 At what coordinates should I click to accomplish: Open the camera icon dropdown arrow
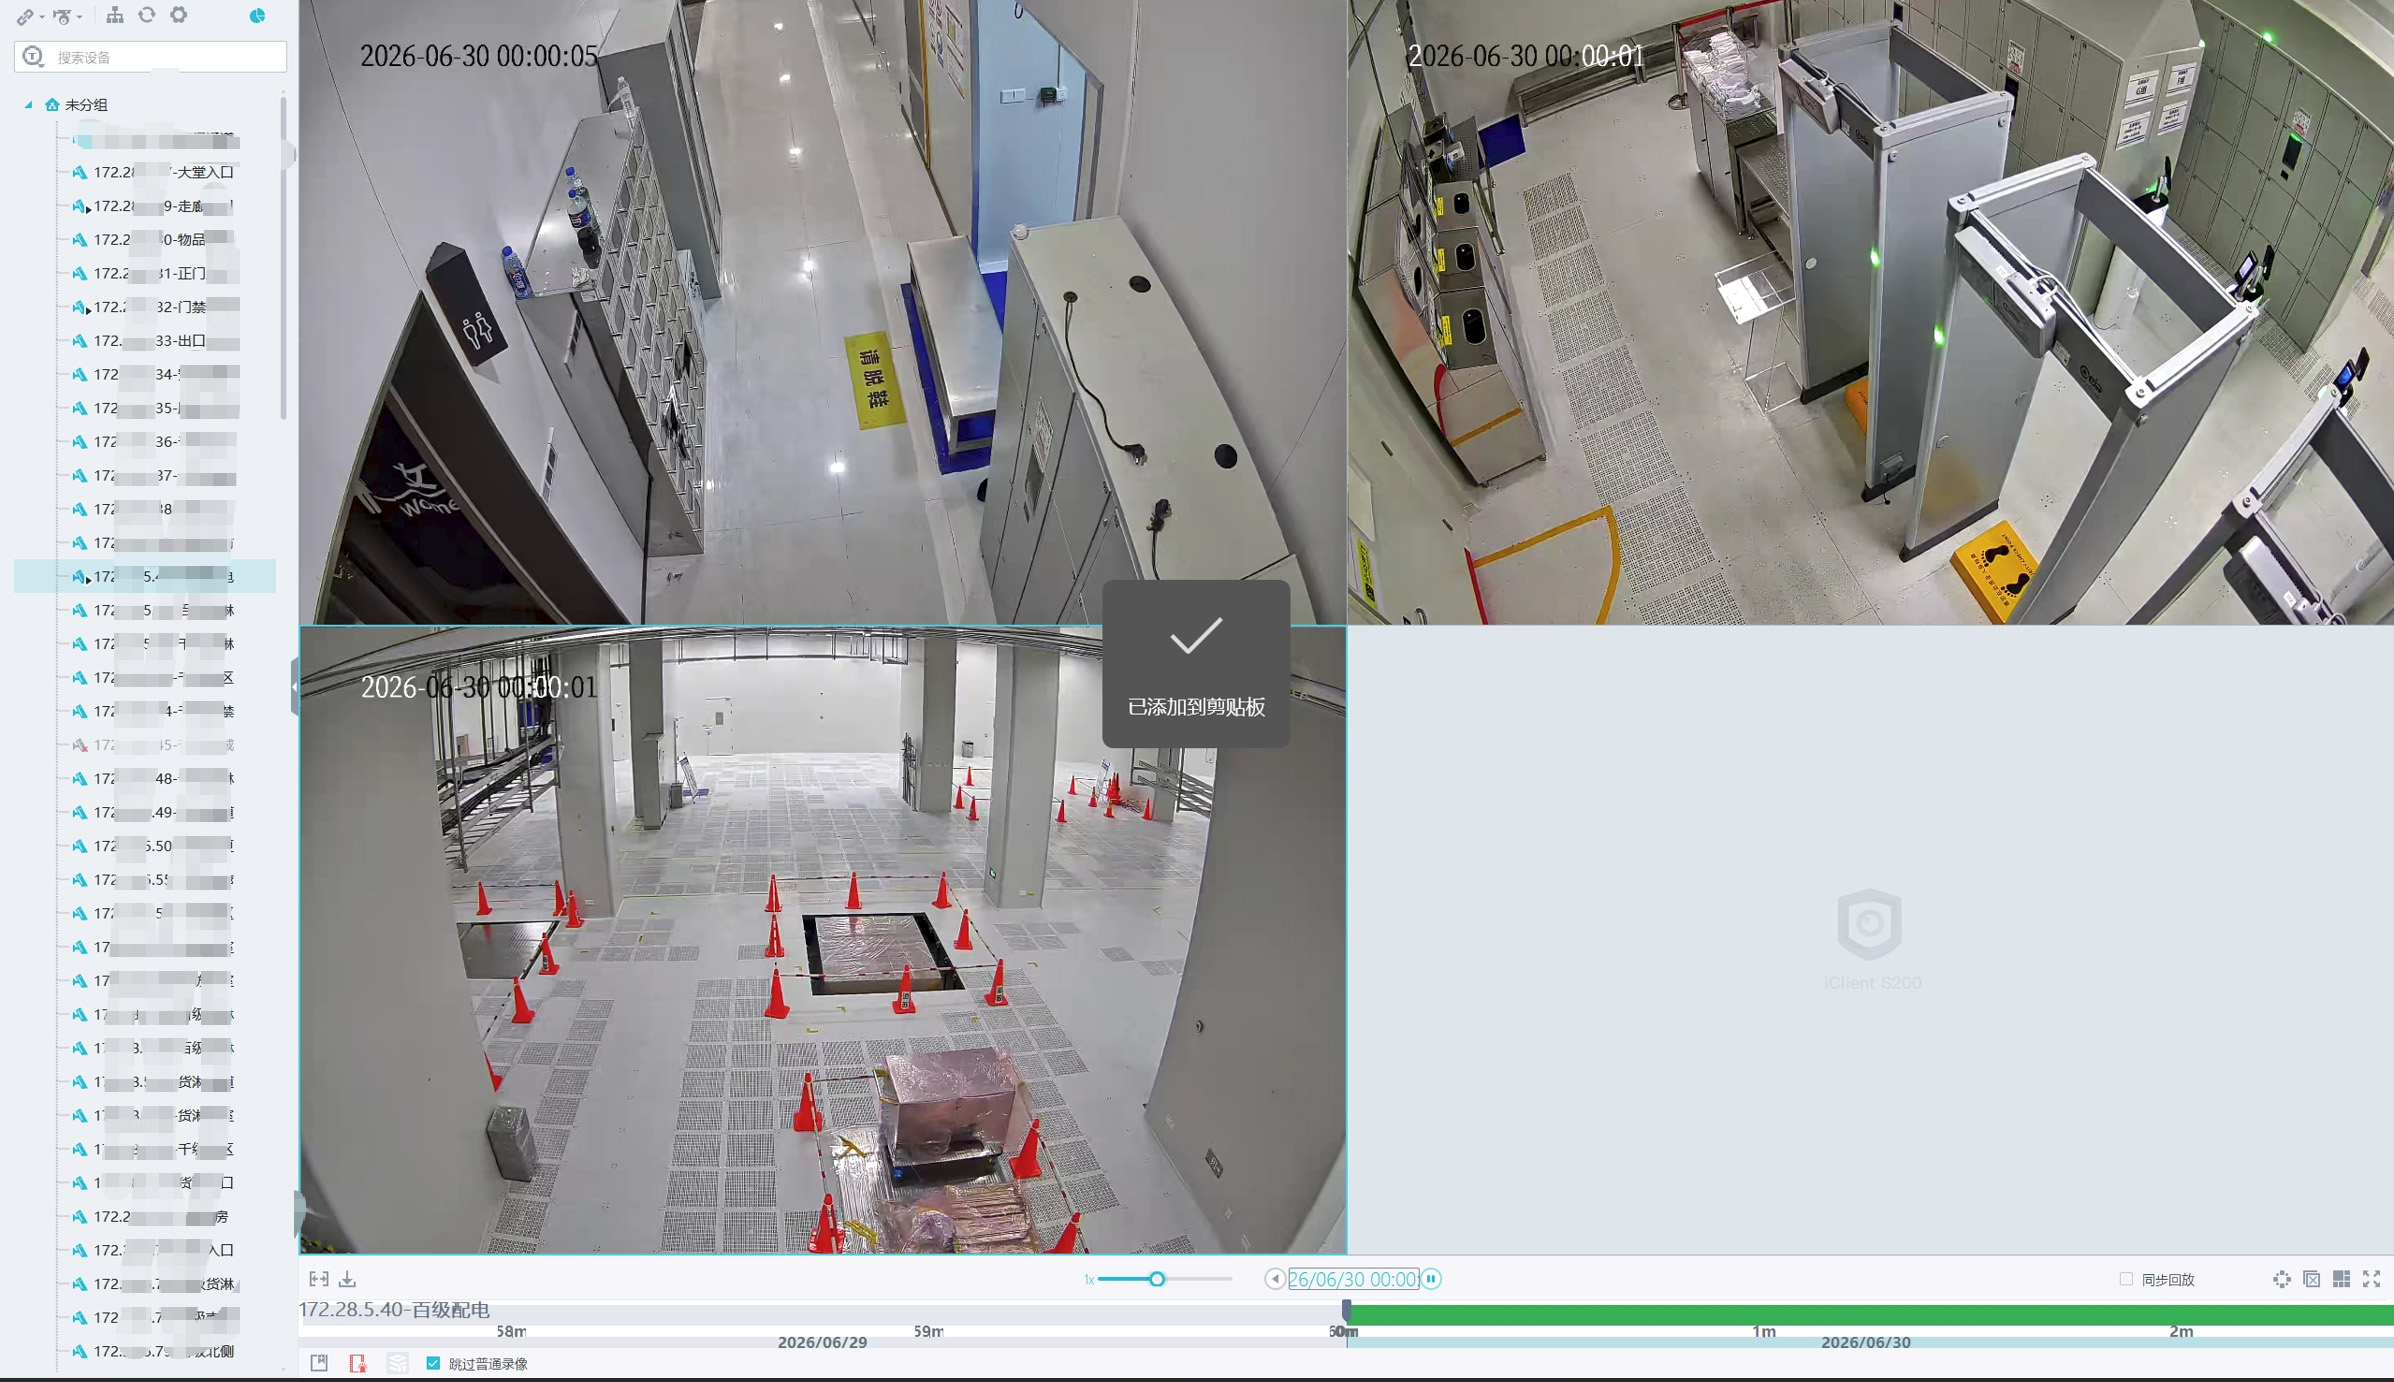click(x=79, y=17)
